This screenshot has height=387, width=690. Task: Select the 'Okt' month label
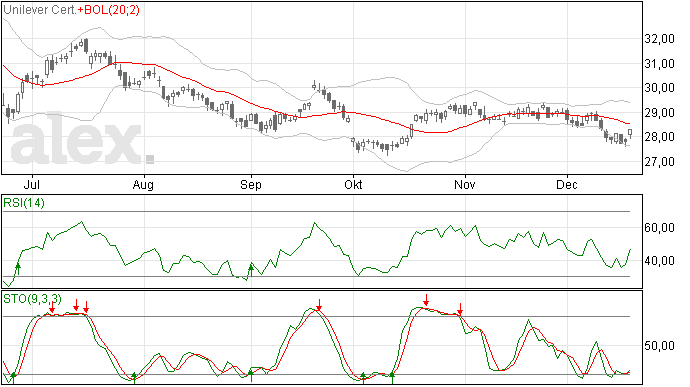click(353, 184)
